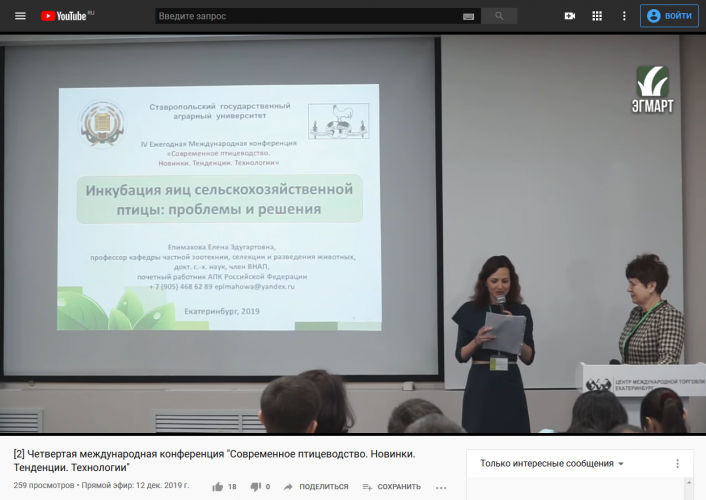Expand the Только интересные сообщения dropdown
The image size is (706, 500).
pyautogui.click(x=552, y=464)
